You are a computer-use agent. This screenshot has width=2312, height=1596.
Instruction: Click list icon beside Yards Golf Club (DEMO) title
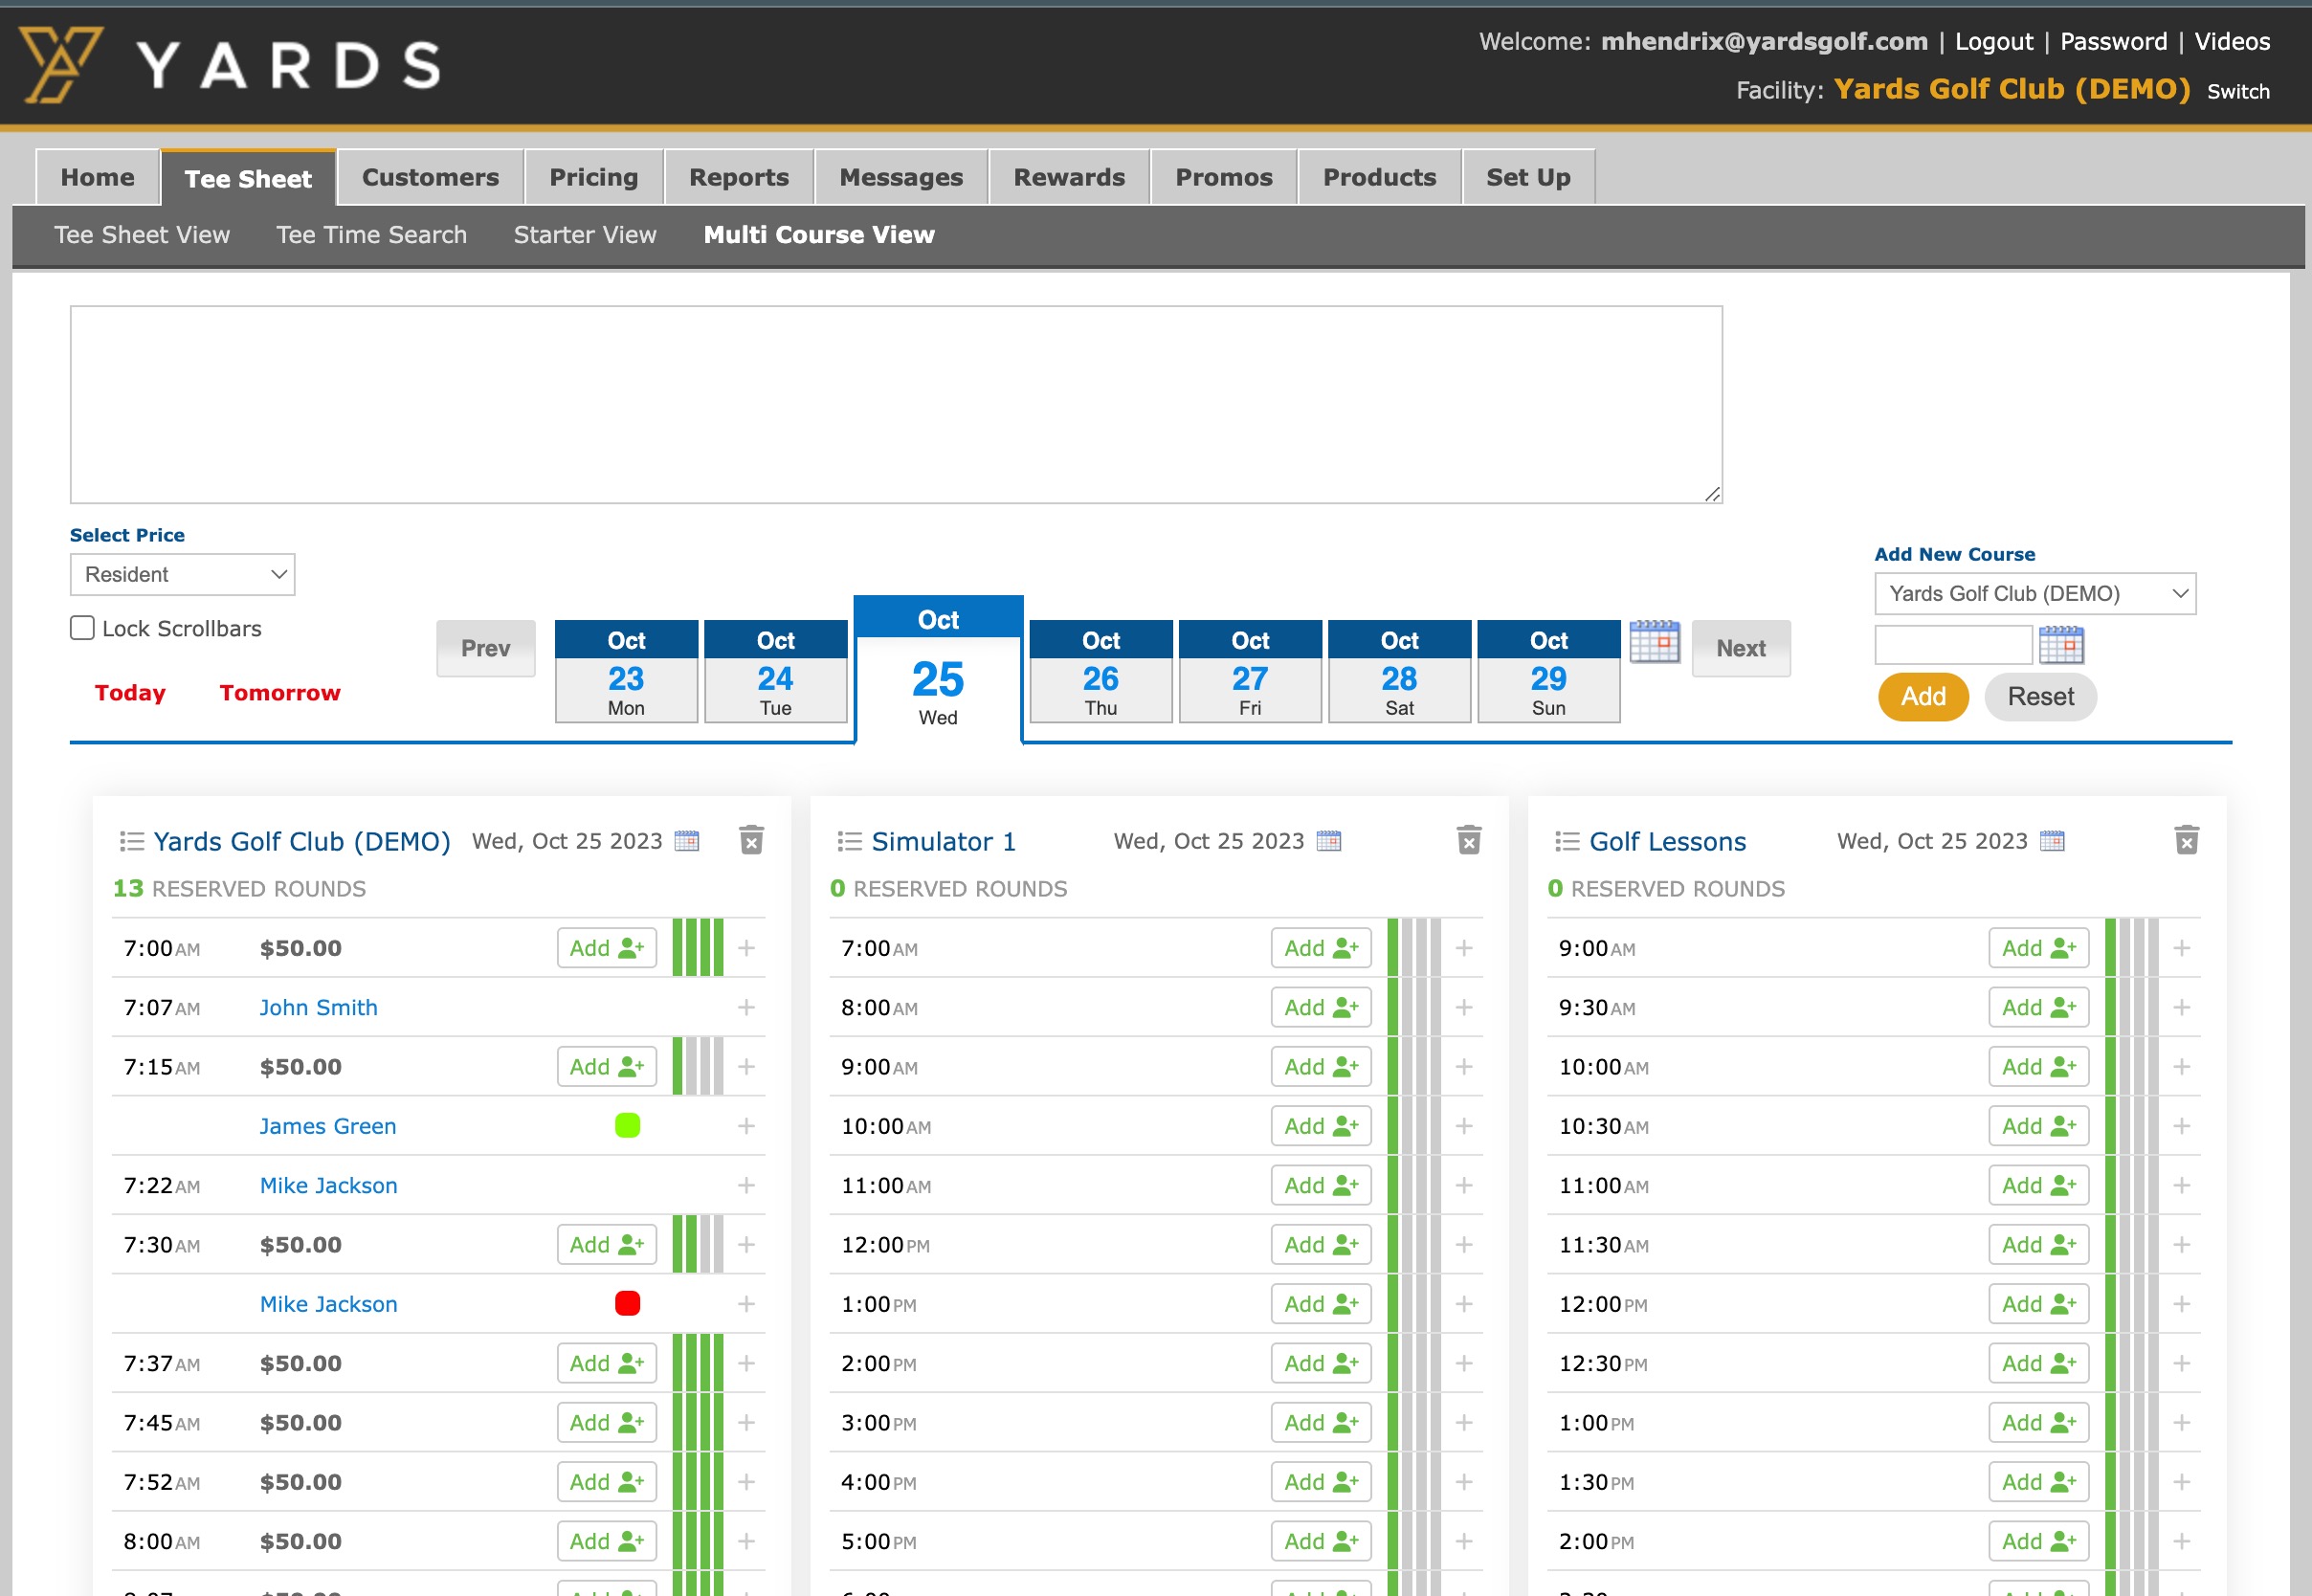(x=131, y=841)
